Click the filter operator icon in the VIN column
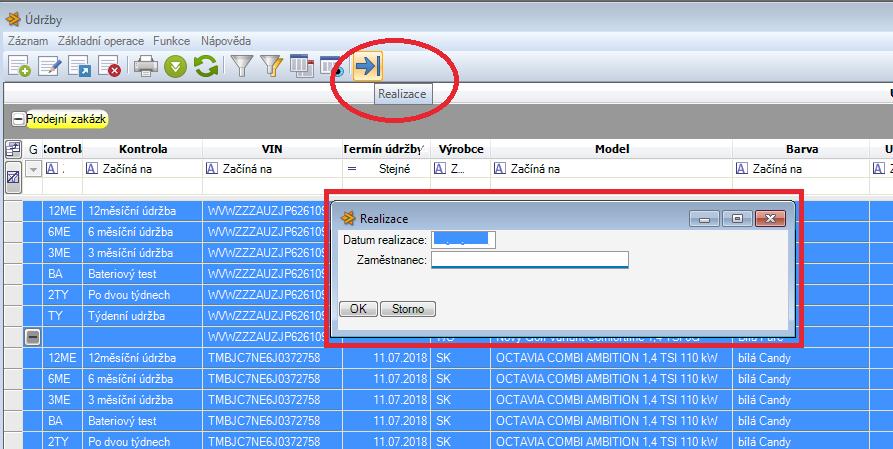This screenshot has width=893, height=449. (x=212, y=169)
